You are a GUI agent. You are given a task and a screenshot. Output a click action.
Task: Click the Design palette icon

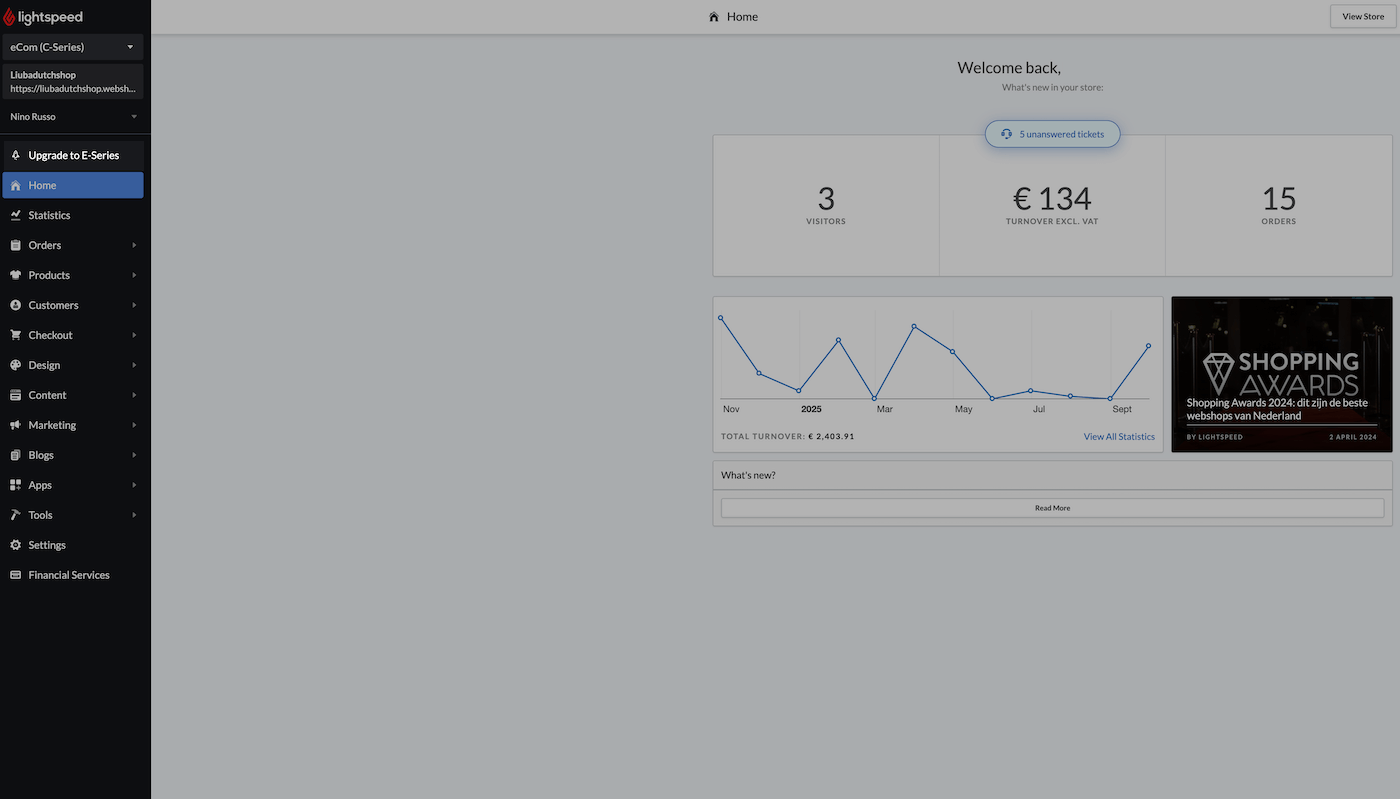15,365
